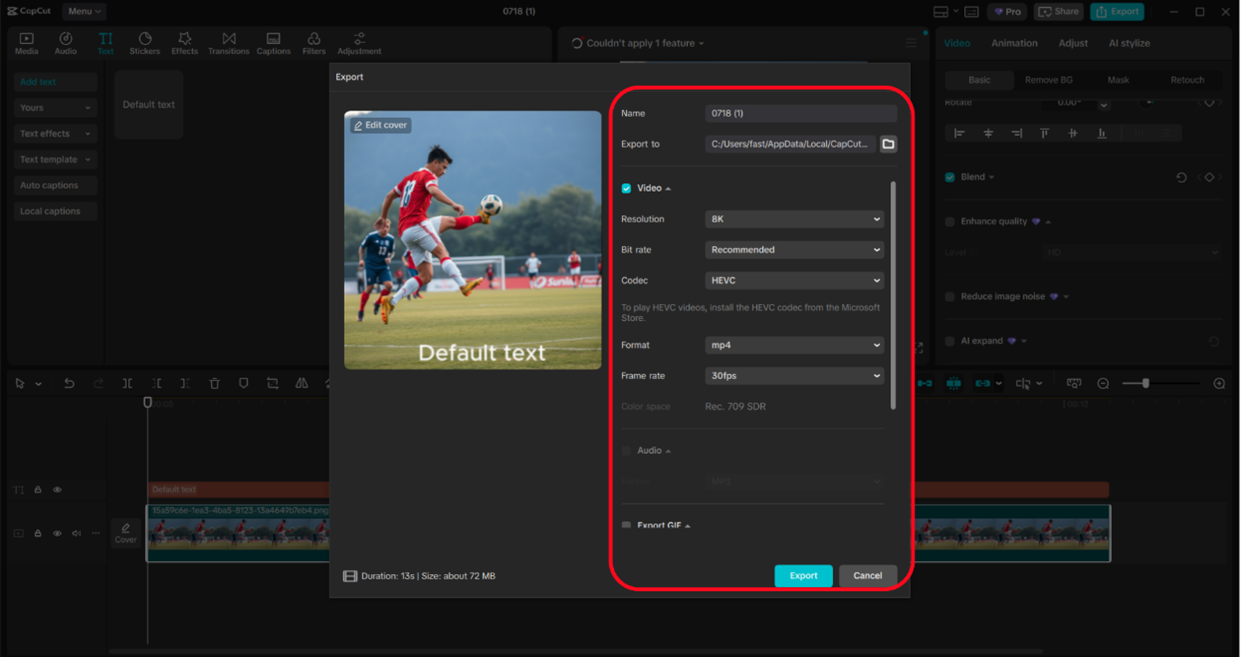This screenshot has height=657, width=1246.
Task: Click Cancel to close the export dialog
Action: click(x=867, y=576)
